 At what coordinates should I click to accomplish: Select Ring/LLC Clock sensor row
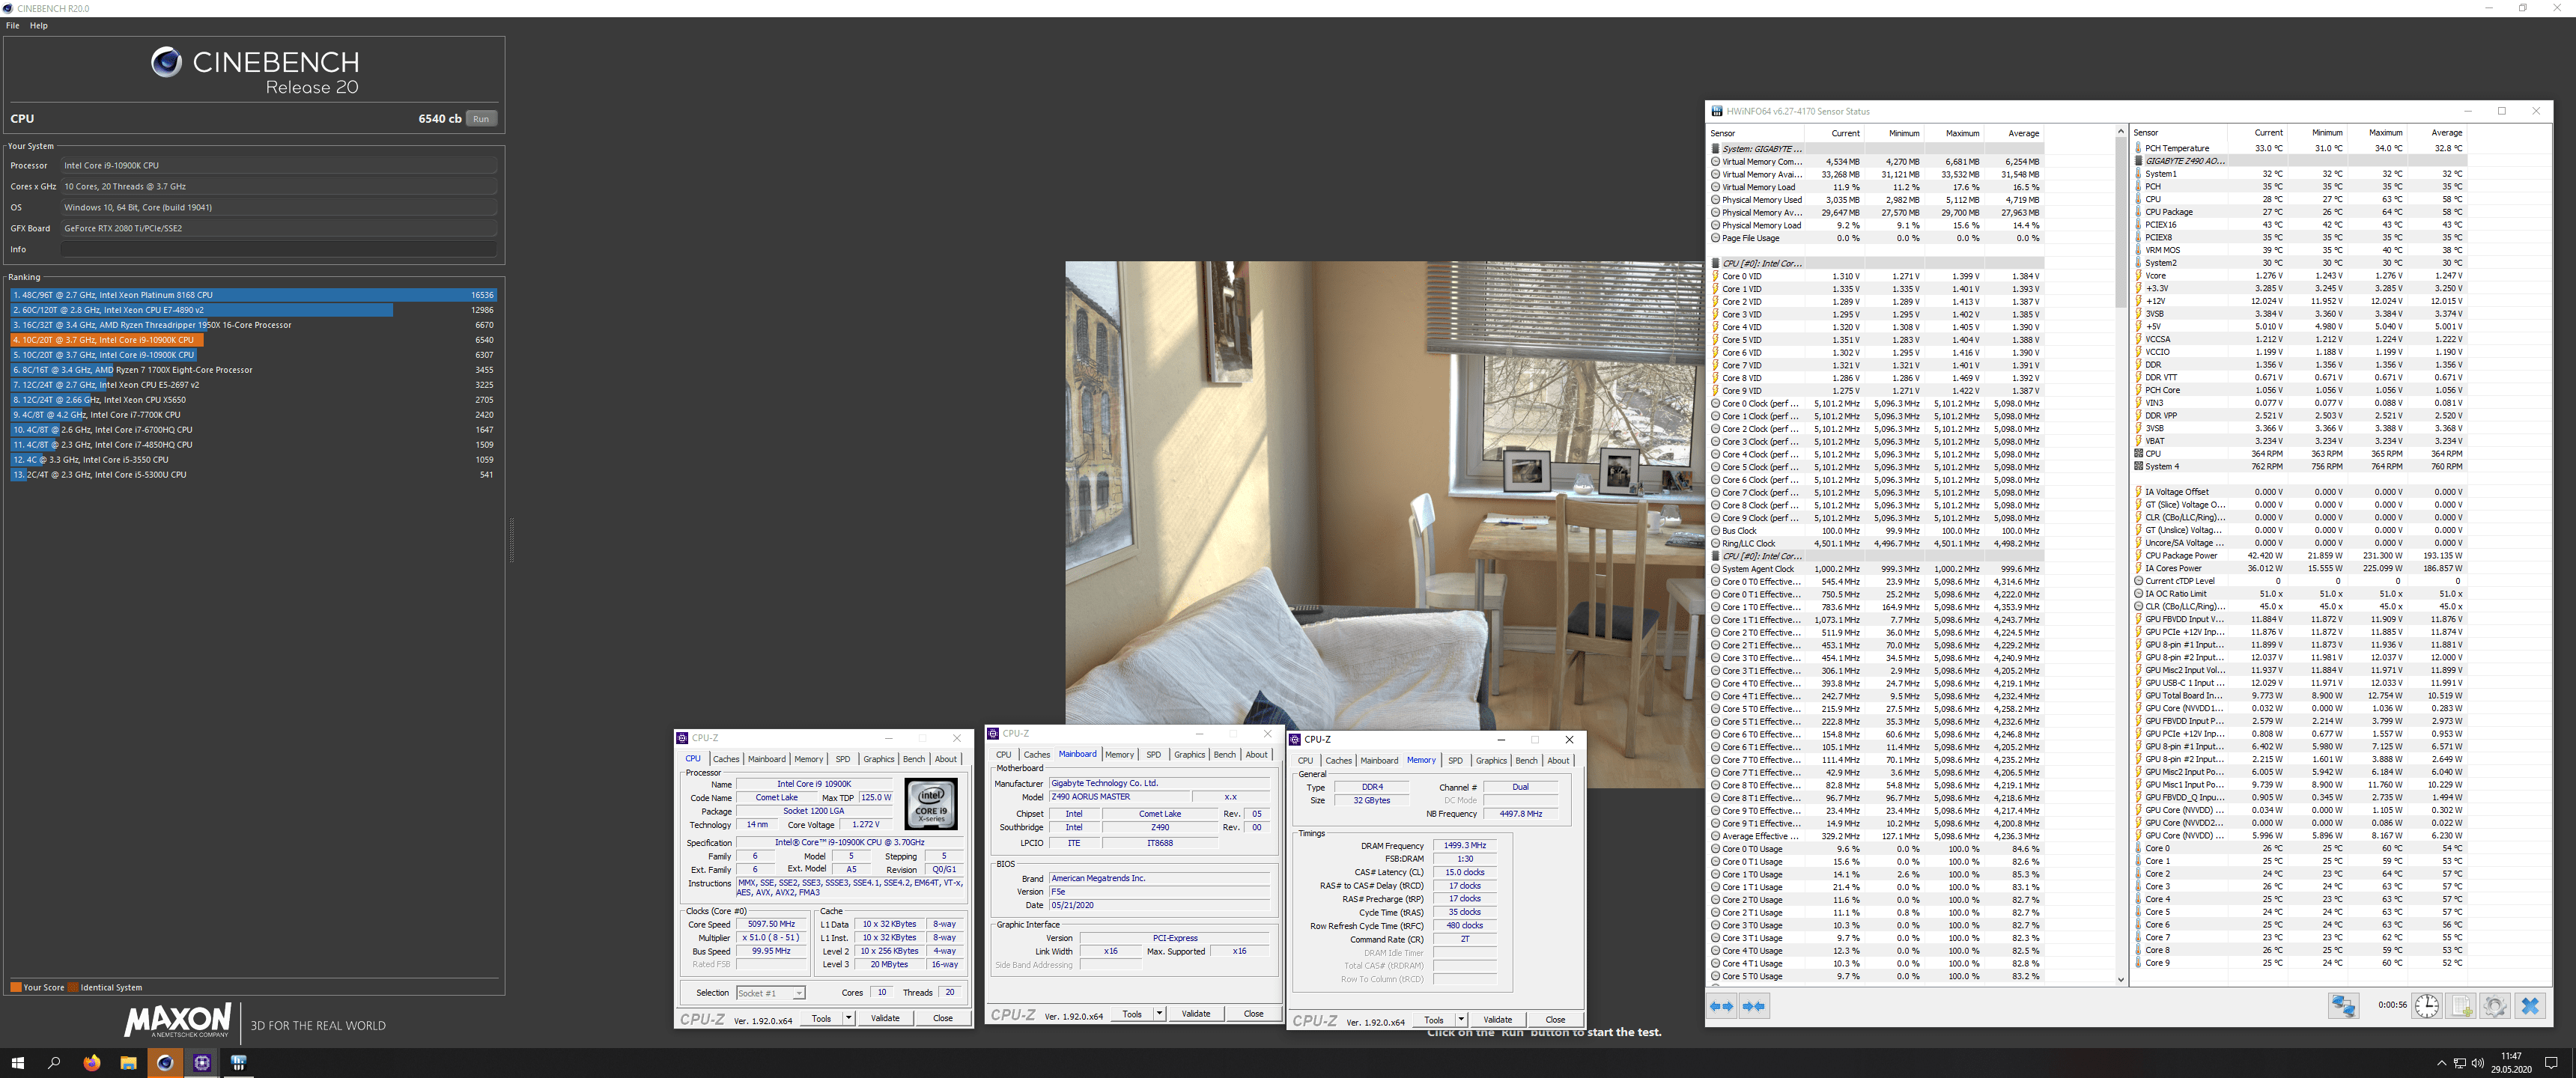1877,544
